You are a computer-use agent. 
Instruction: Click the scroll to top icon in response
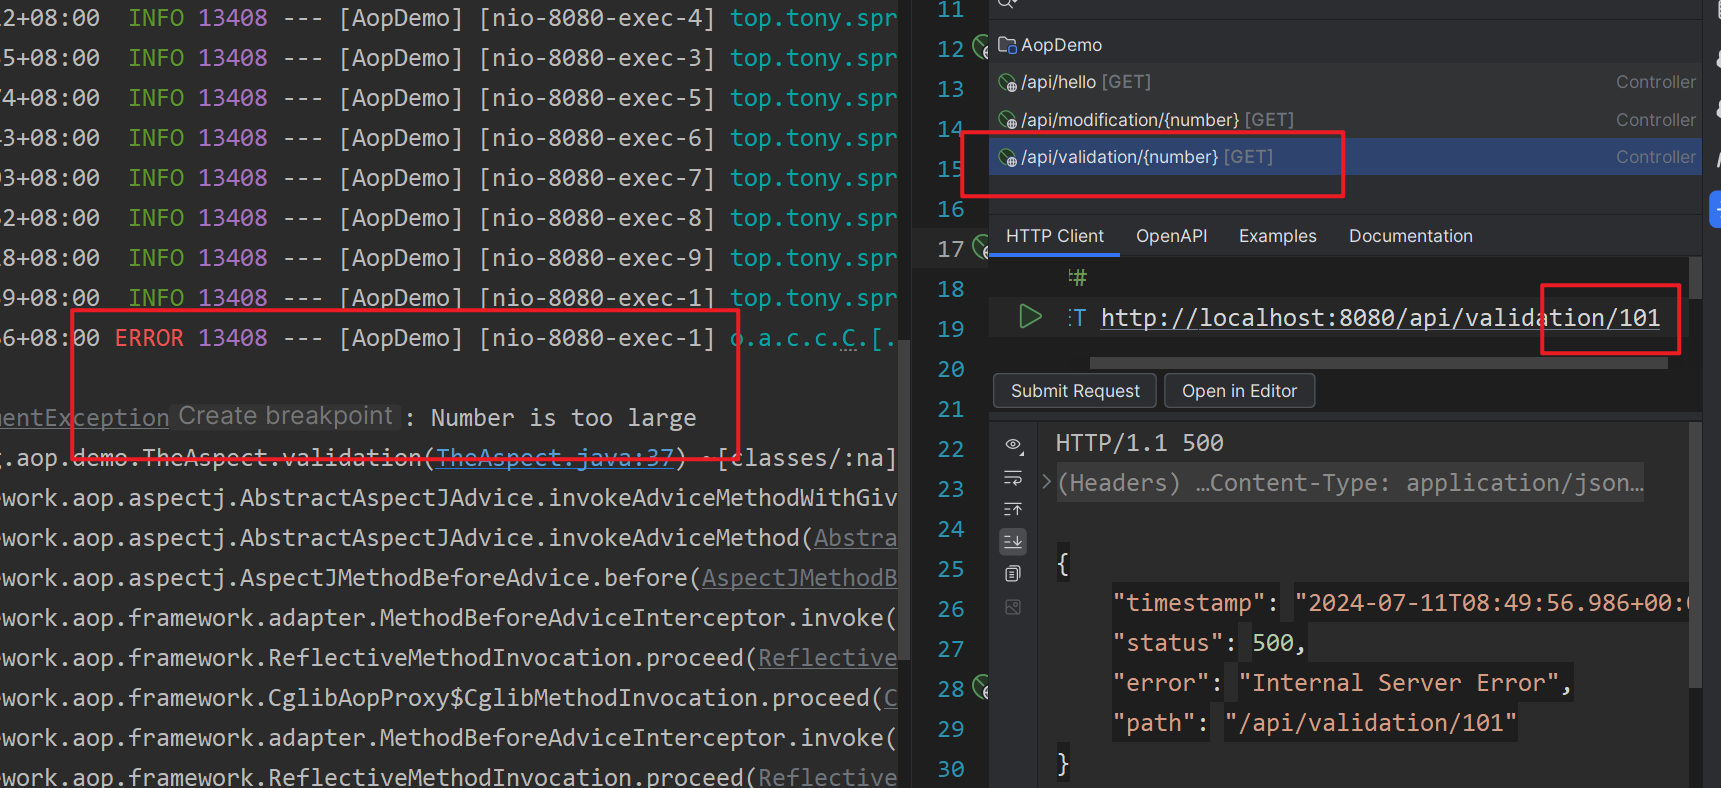click(x=1013, y=509)
